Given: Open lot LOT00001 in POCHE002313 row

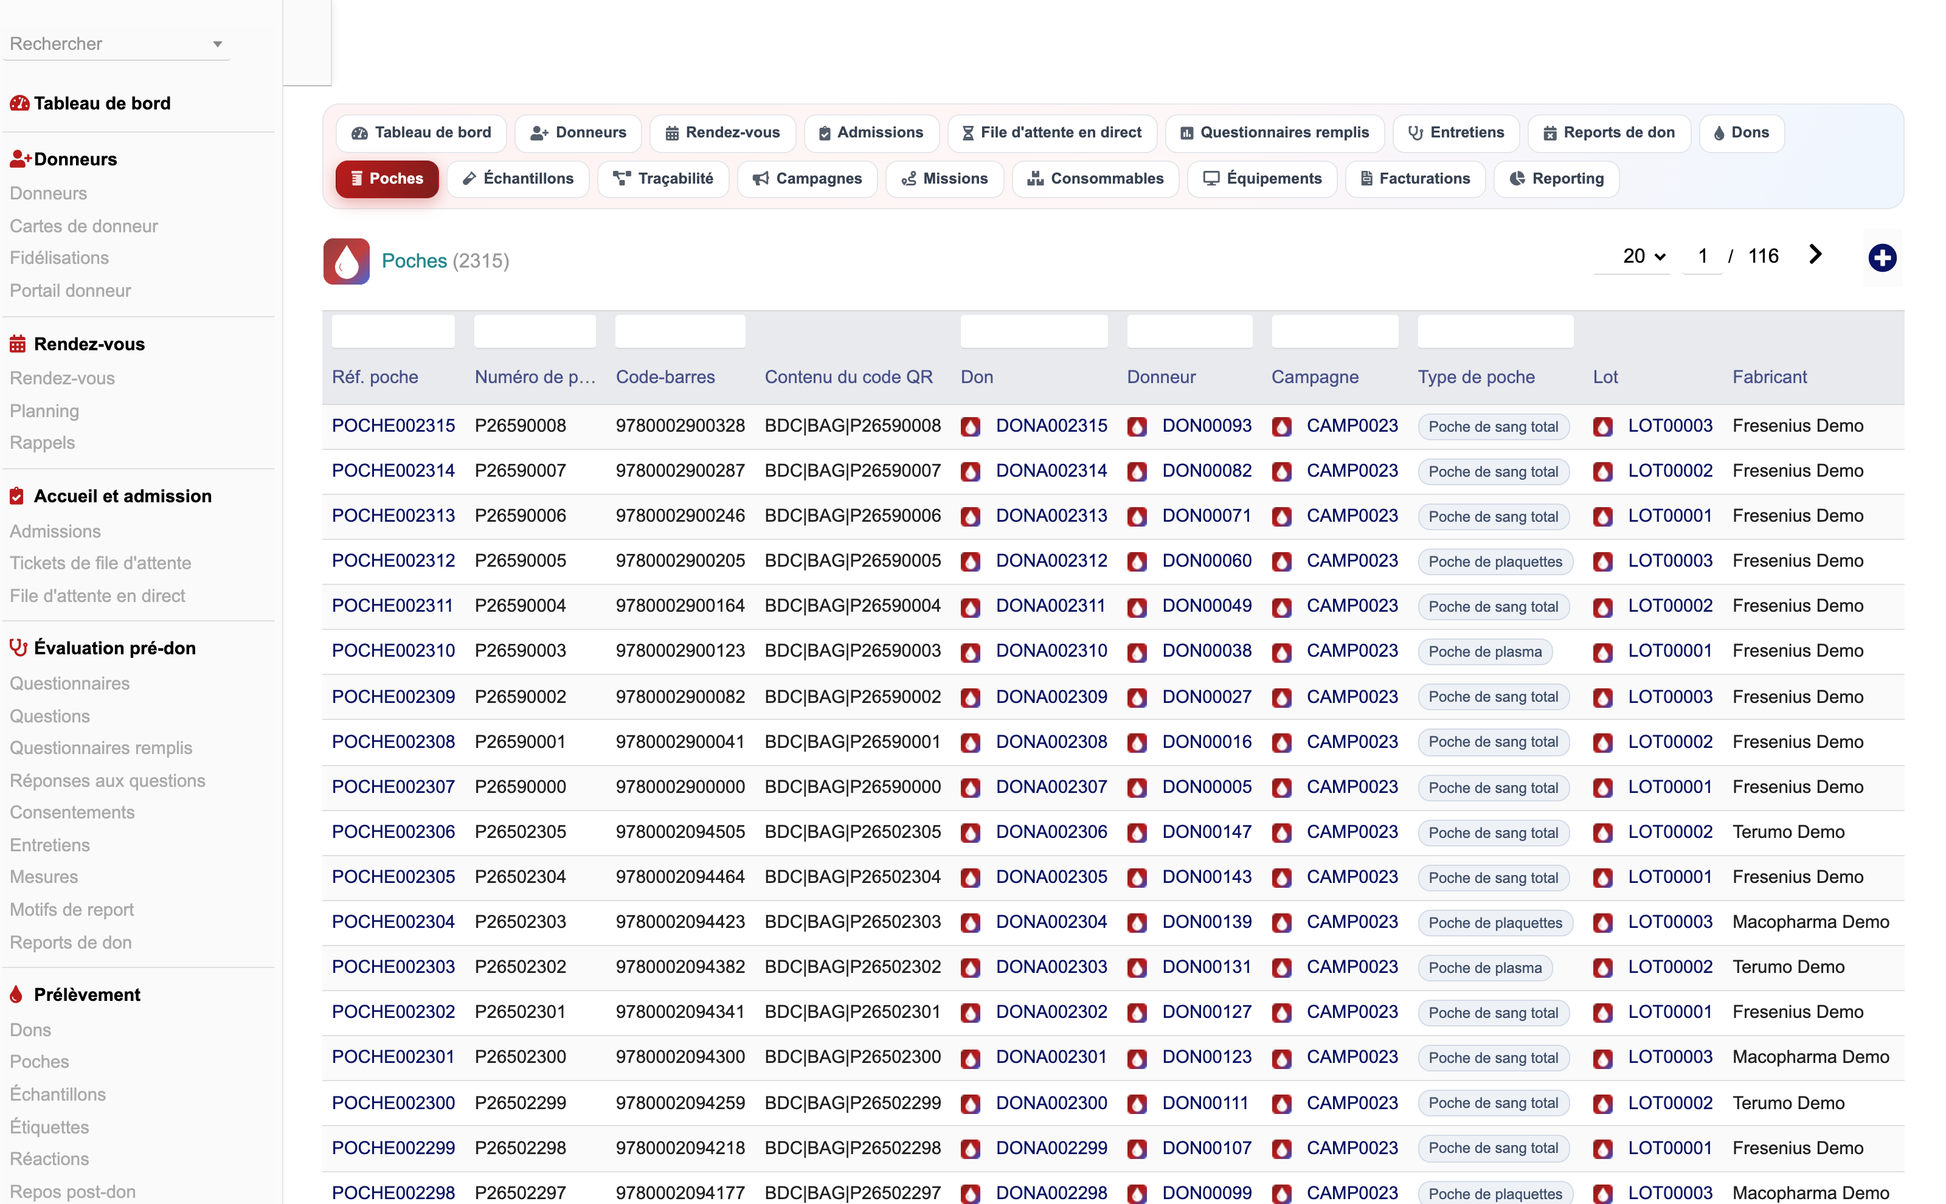Looking at the screenshot, I should click(x=1670, y=516).
